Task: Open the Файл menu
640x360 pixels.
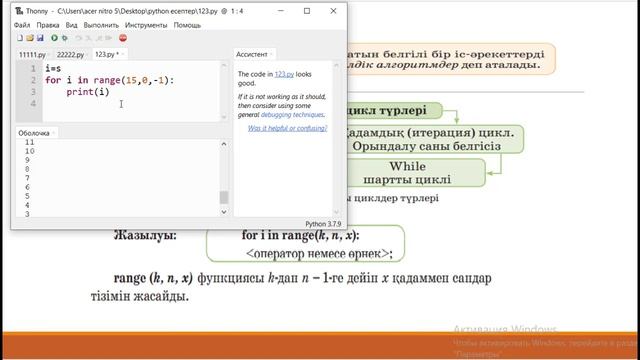Action: [22, 25]
